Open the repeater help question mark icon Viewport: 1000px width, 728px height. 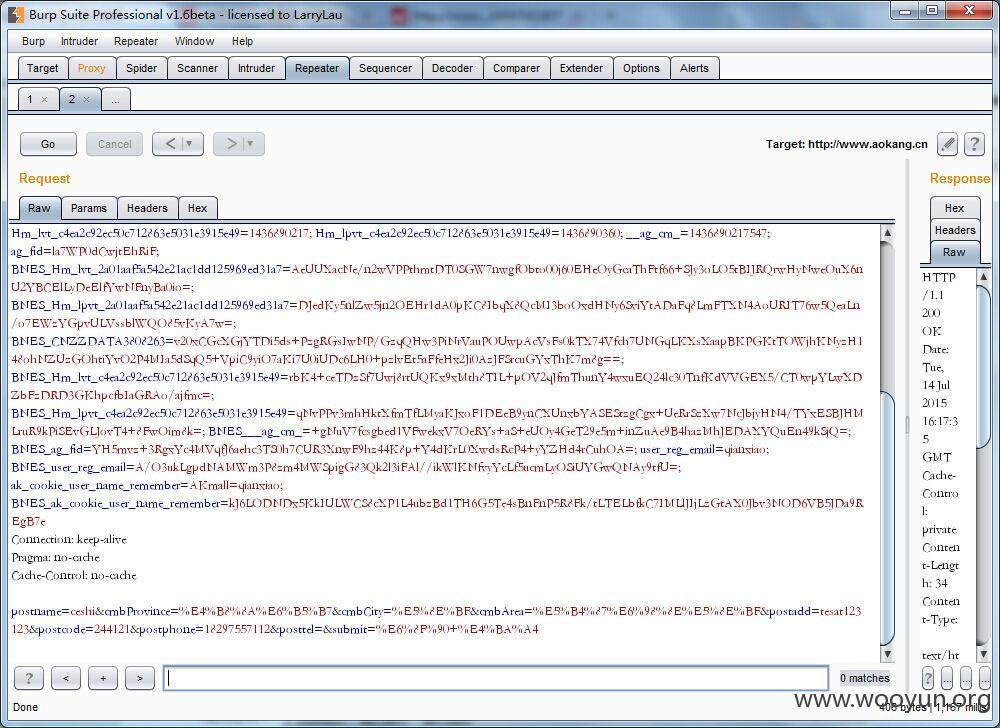pyautogui.click(x=974, y=144)
